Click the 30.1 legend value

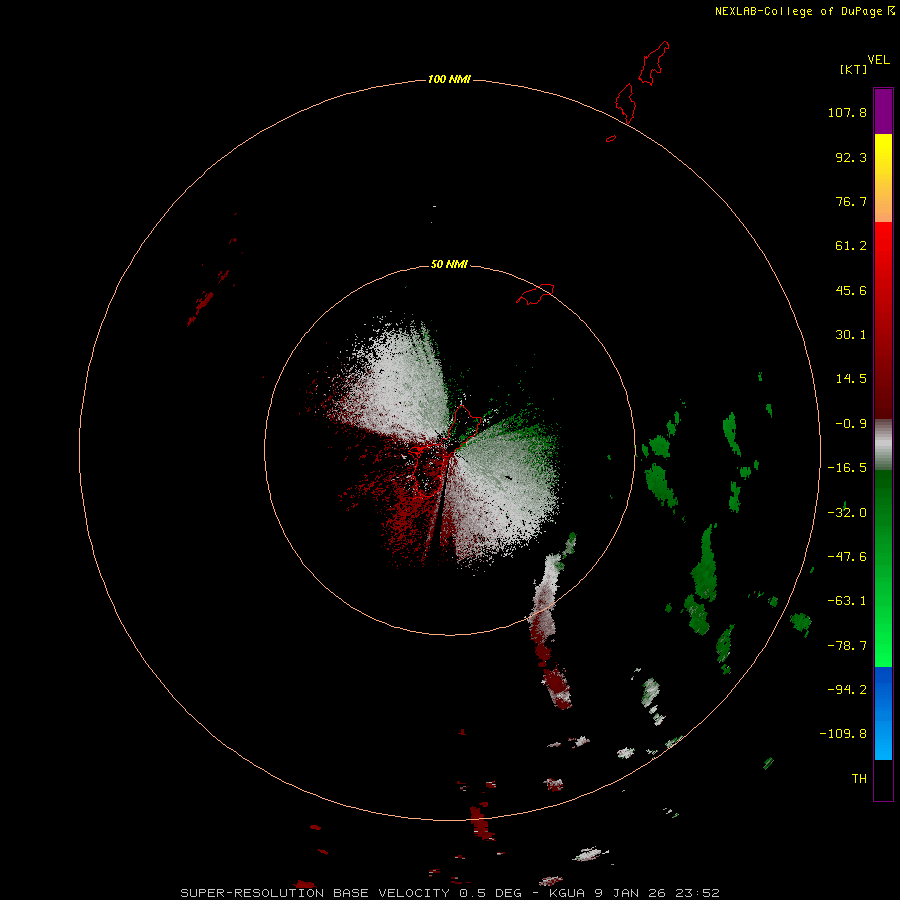851,335
